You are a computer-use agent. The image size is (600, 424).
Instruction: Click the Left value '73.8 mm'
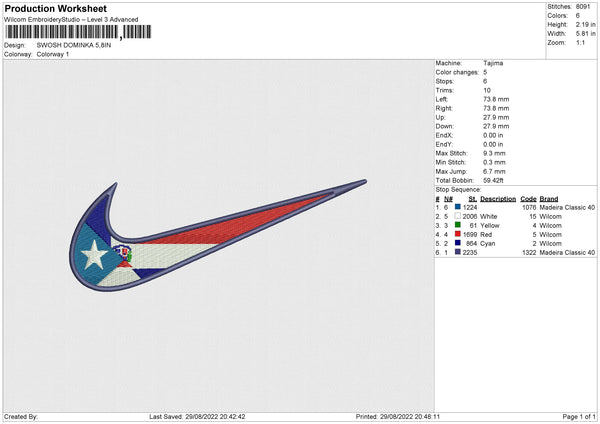(496, 99)
